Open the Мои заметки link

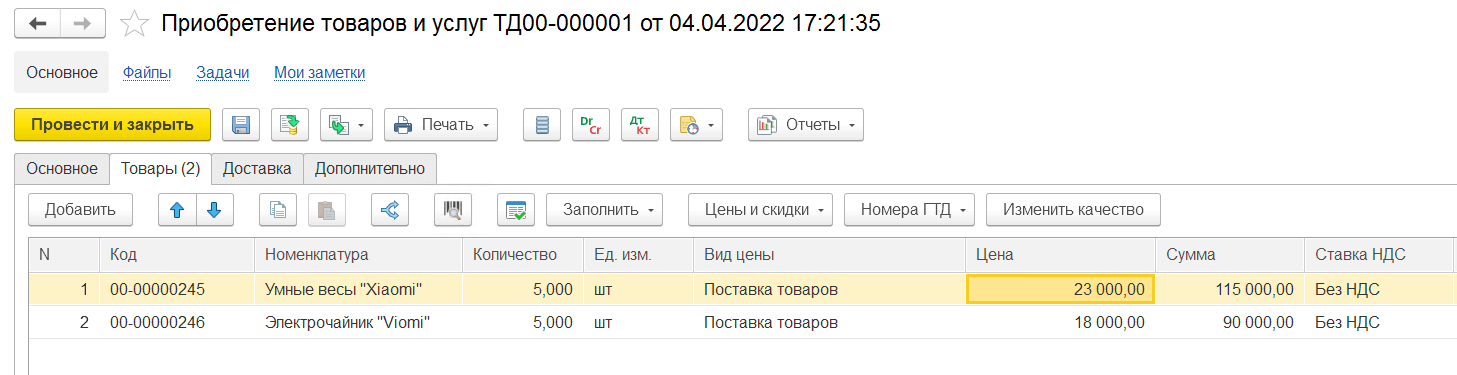tap(320, 73)
